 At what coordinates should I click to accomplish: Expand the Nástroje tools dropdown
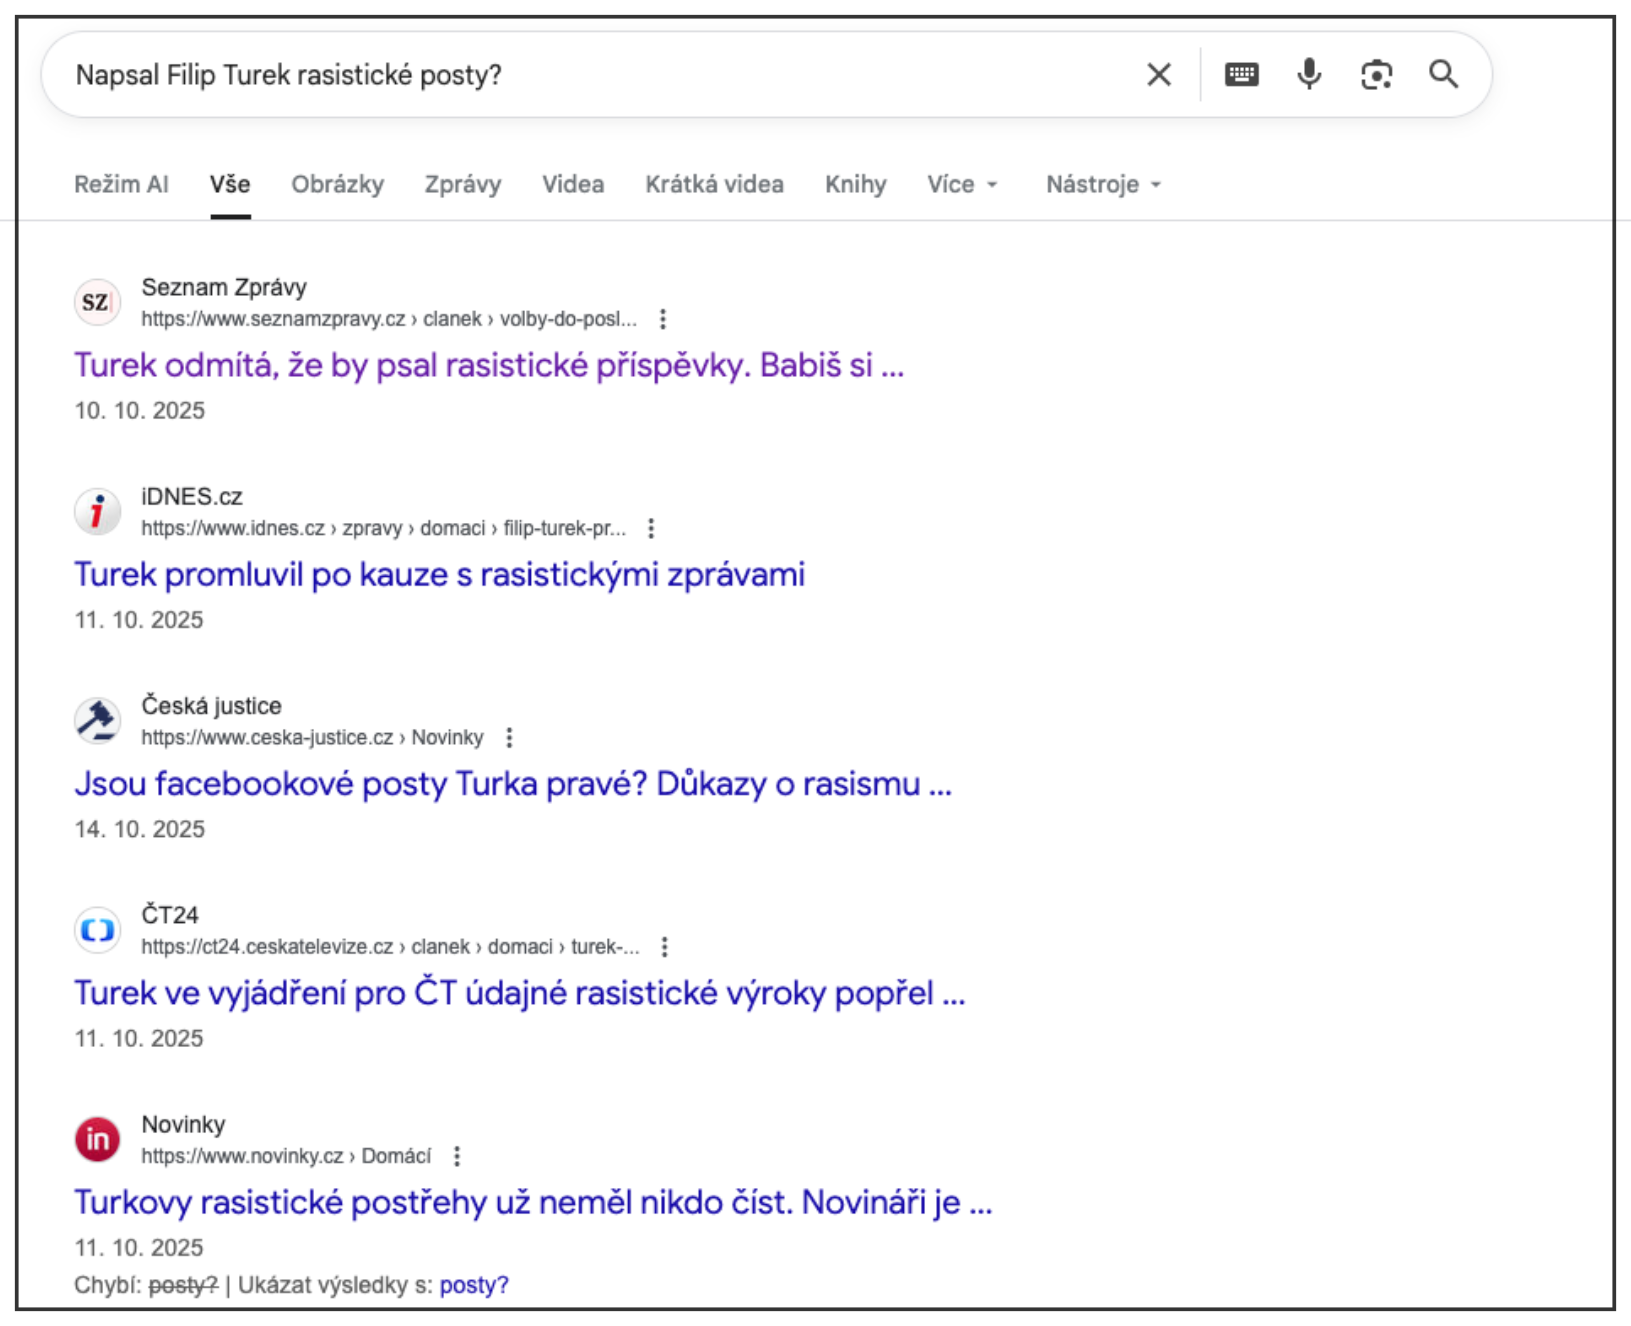click(x=1102, y=185)
